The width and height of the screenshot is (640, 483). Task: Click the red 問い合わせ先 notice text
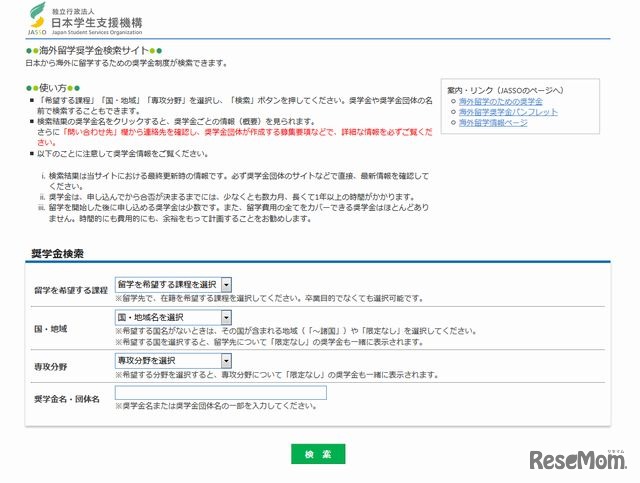coord(234,137)
